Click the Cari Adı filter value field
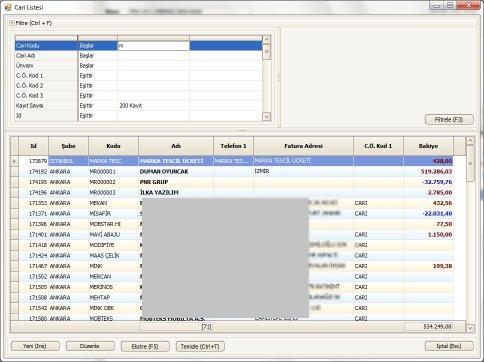 click(x=153, y=56)
